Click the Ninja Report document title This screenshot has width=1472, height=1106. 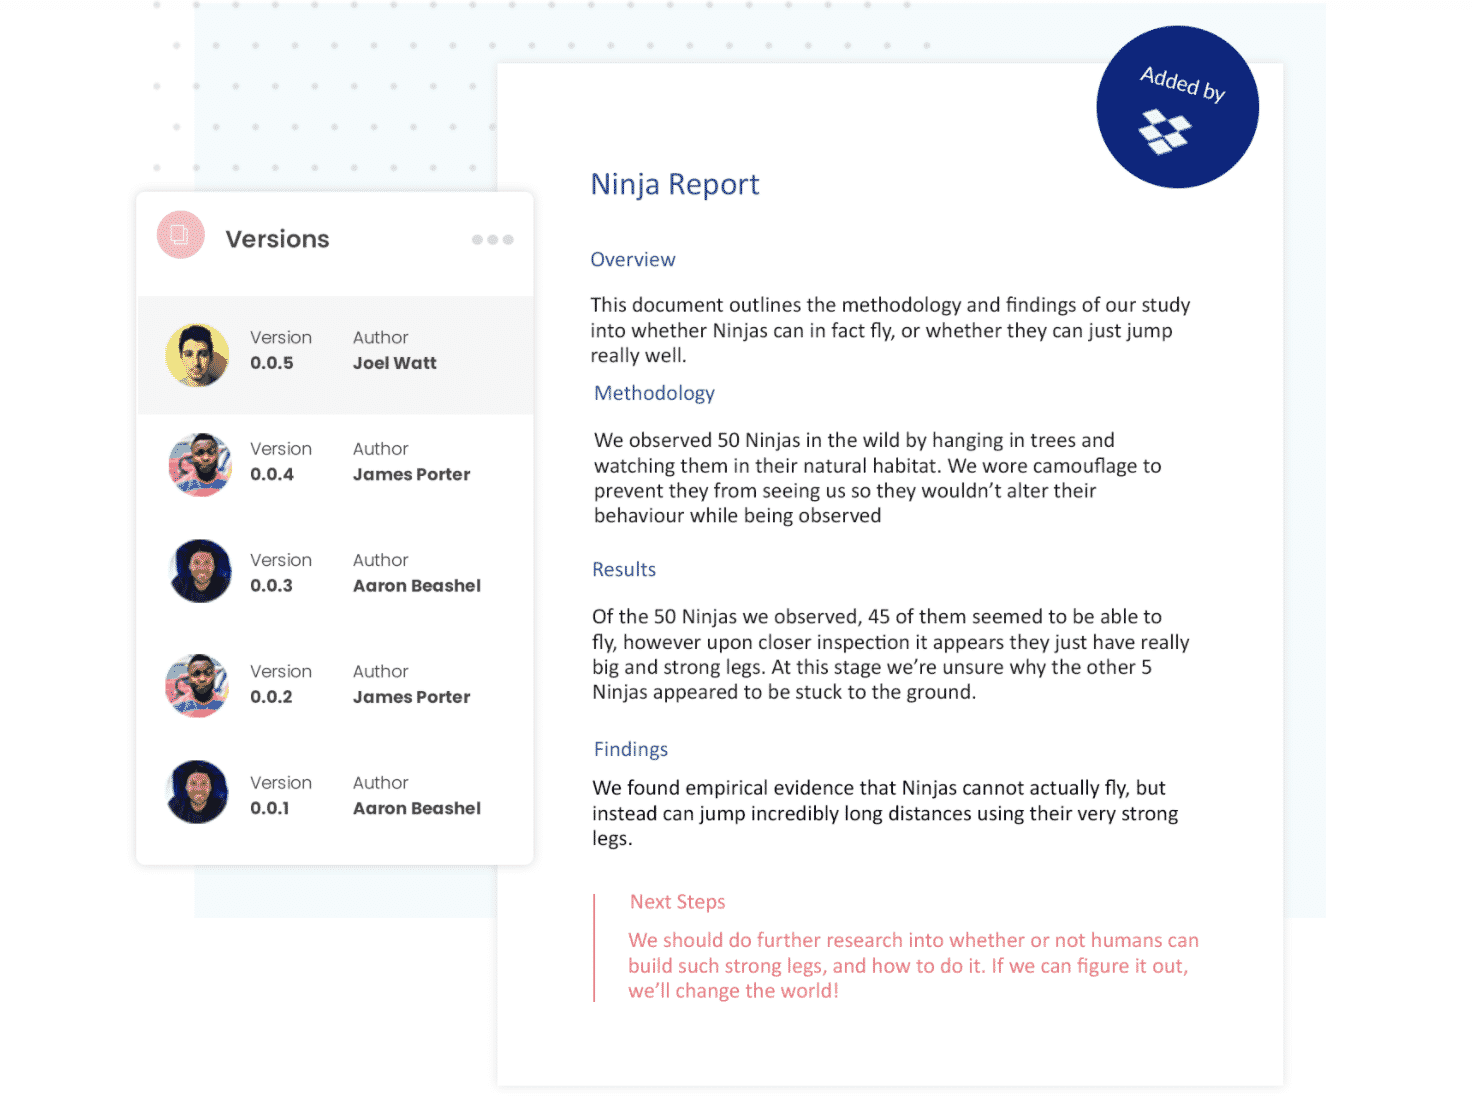(675, 185)
